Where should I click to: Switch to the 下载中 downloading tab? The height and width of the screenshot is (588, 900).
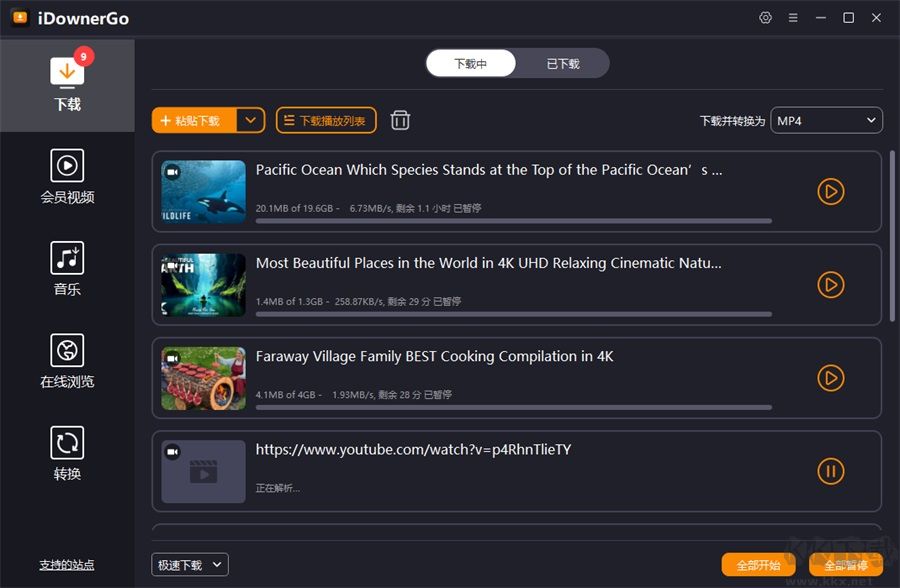click(x=471, y=63)
